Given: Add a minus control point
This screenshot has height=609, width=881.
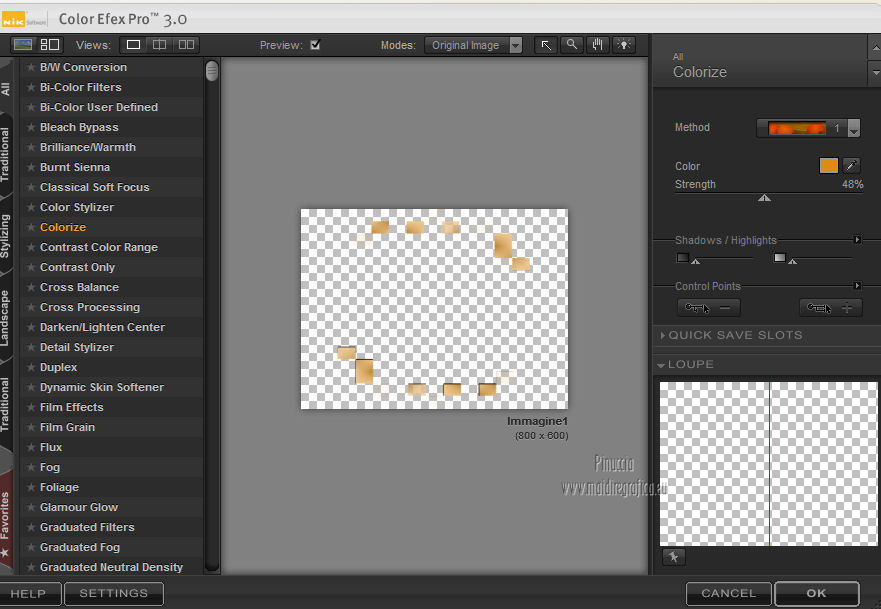Looking at the screenshot, I should [x=709, y=308].
